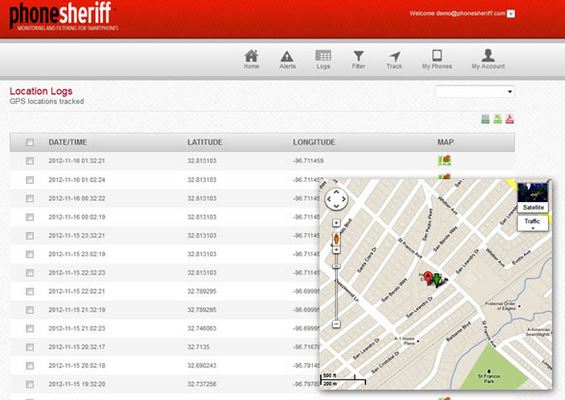The image size is (565, 400).
Task: Click the Street View pegman icon
Action: tap(337, 239)
